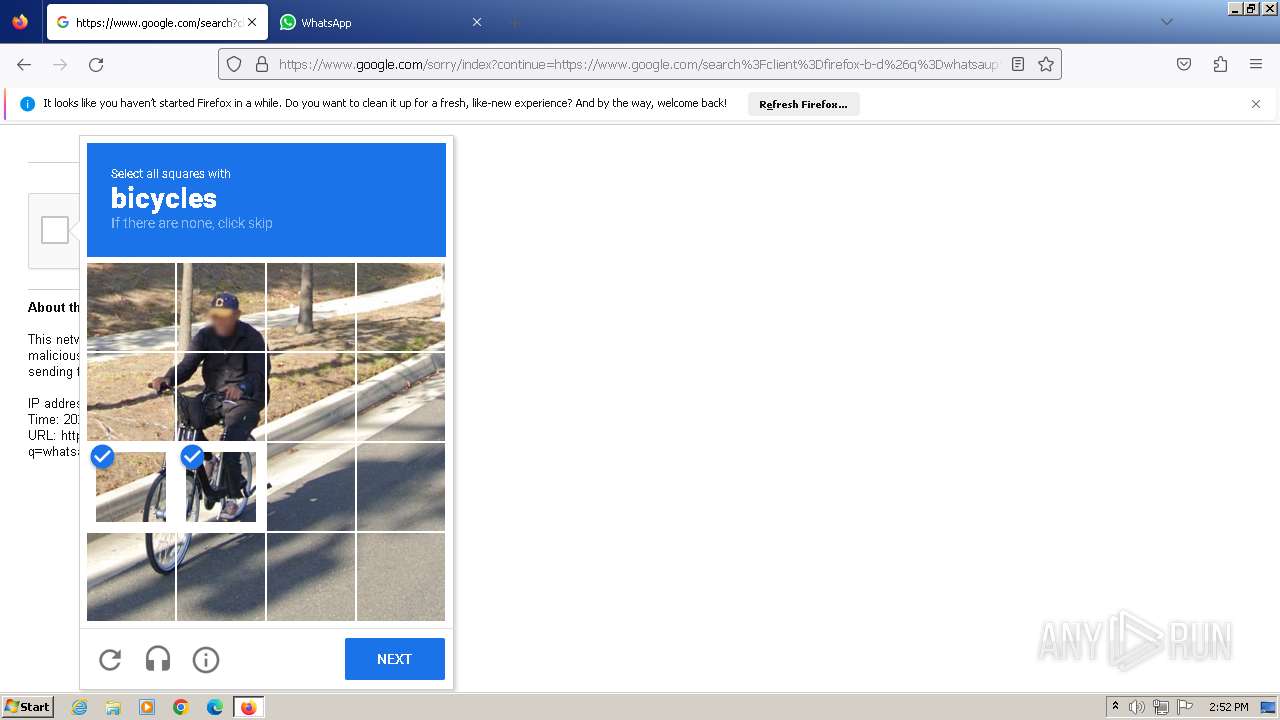Get an audio challenge via headphones icon
The width and height of the screenshot is (1280, 720).
pos(158,660)
